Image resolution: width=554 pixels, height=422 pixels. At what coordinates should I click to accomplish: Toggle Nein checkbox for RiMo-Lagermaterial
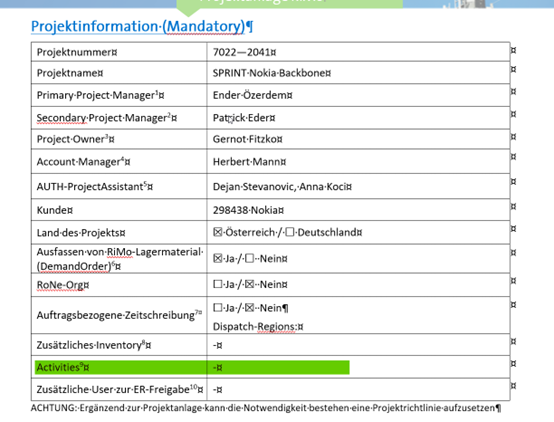(x=249, y=258)
